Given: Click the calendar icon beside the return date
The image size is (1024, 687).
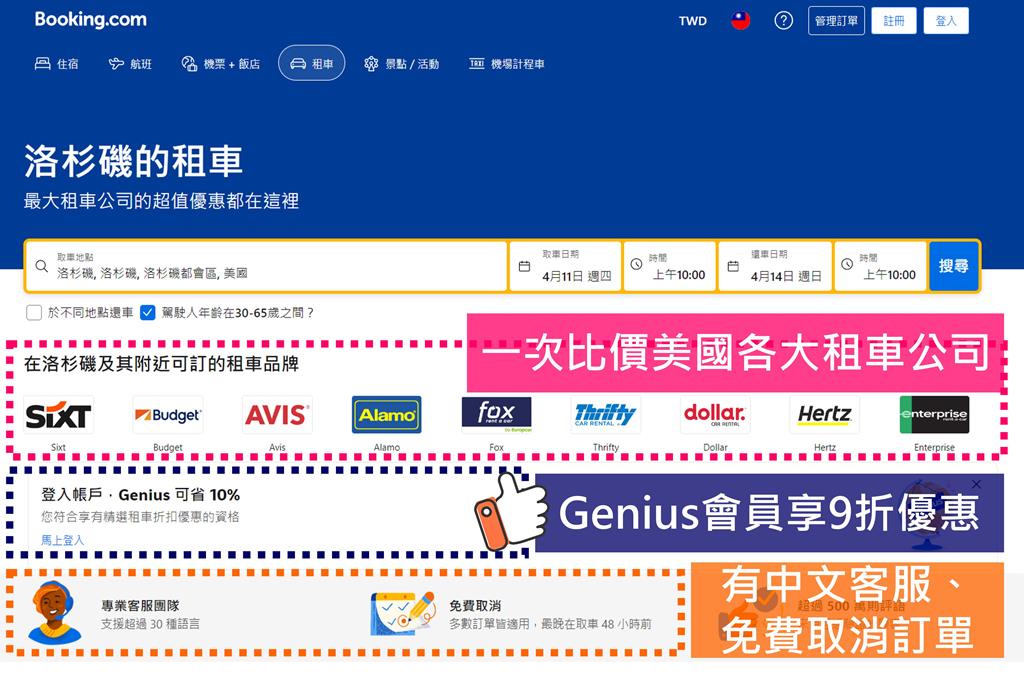Looking at the screenshot, I should 733,266.
